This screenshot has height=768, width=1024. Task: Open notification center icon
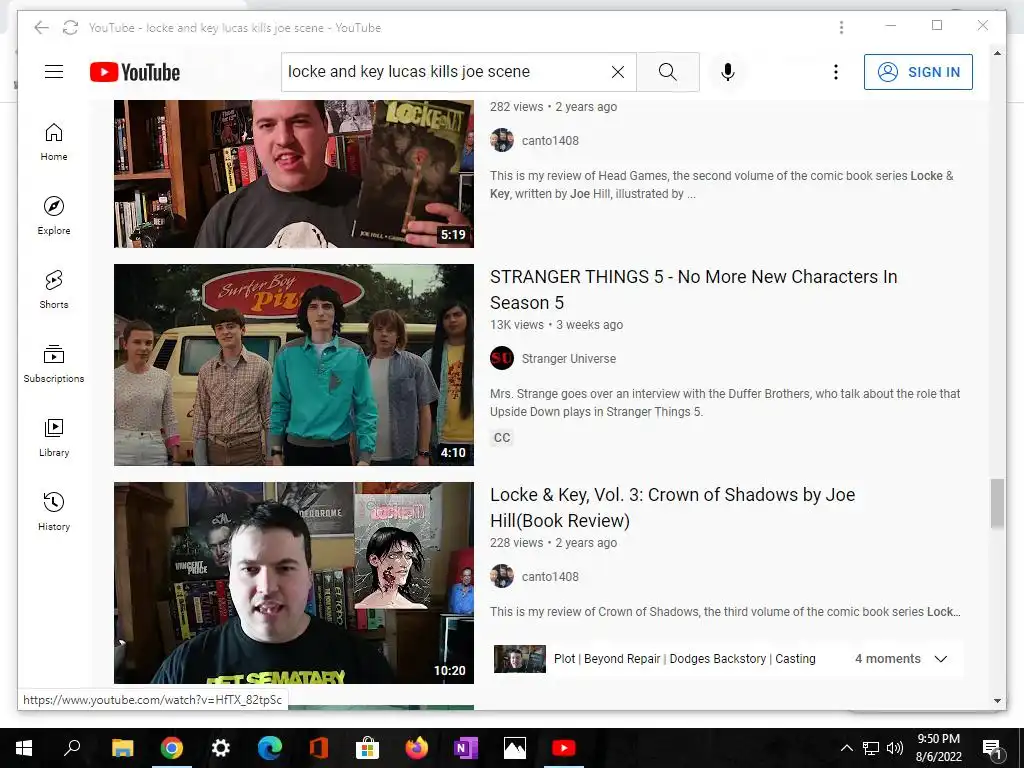pos(992,748)
